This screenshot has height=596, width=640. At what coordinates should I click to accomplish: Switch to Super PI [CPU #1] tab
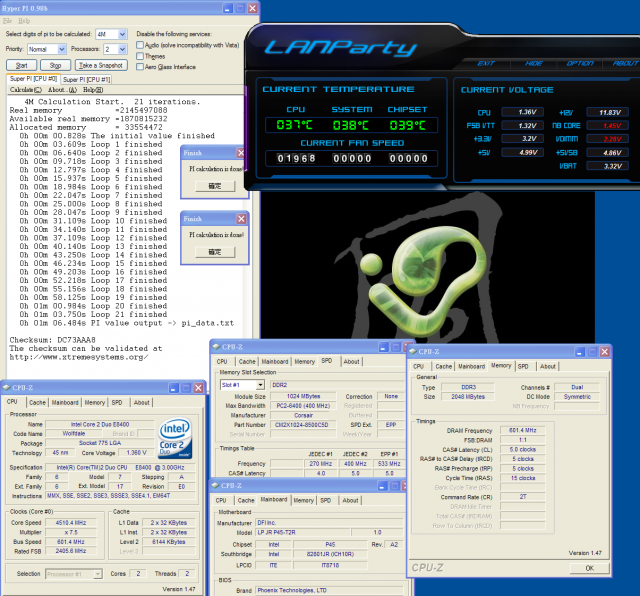pyautogui.click(x=87, y=79)
